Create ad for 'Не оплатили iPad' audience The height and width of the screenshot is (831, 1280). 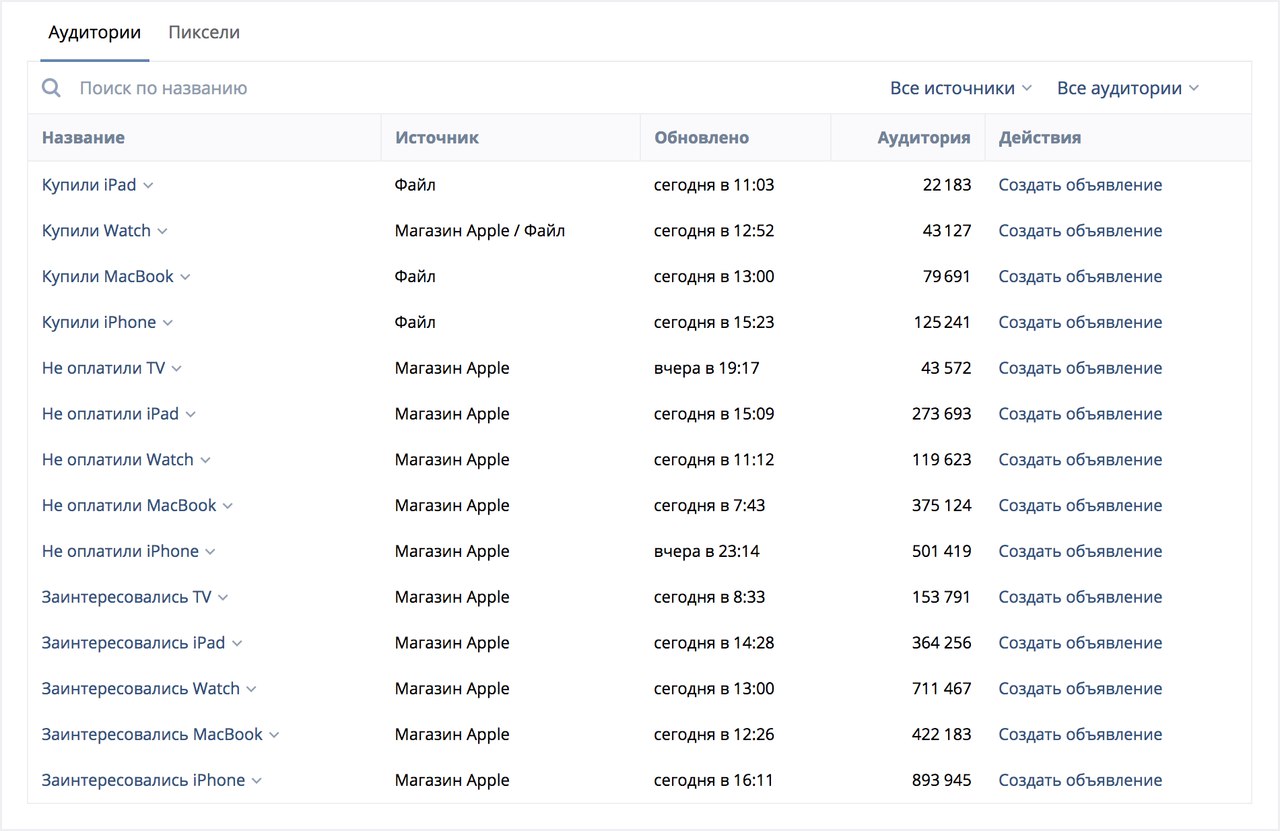point(1080,414)
